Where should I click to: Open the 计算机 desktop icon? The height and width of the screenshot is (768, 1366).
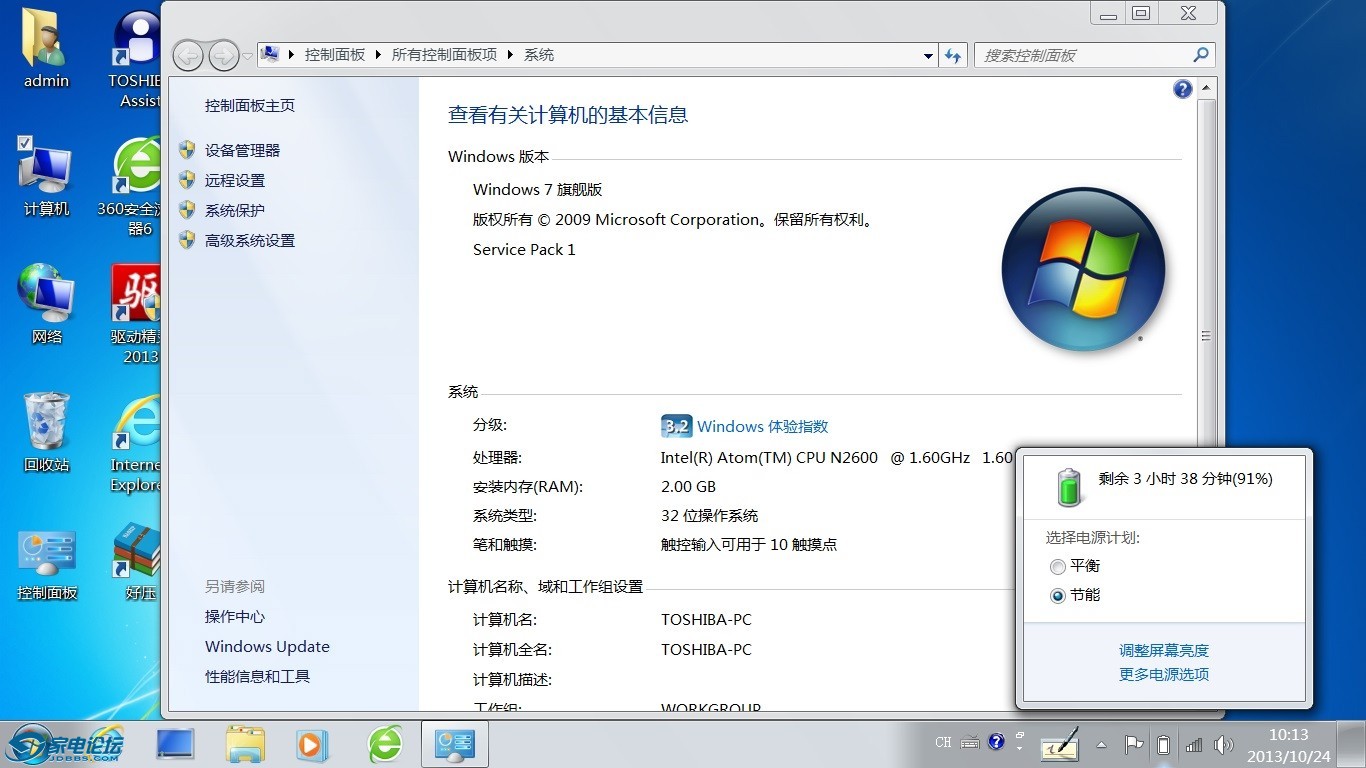tap(46, 178)
